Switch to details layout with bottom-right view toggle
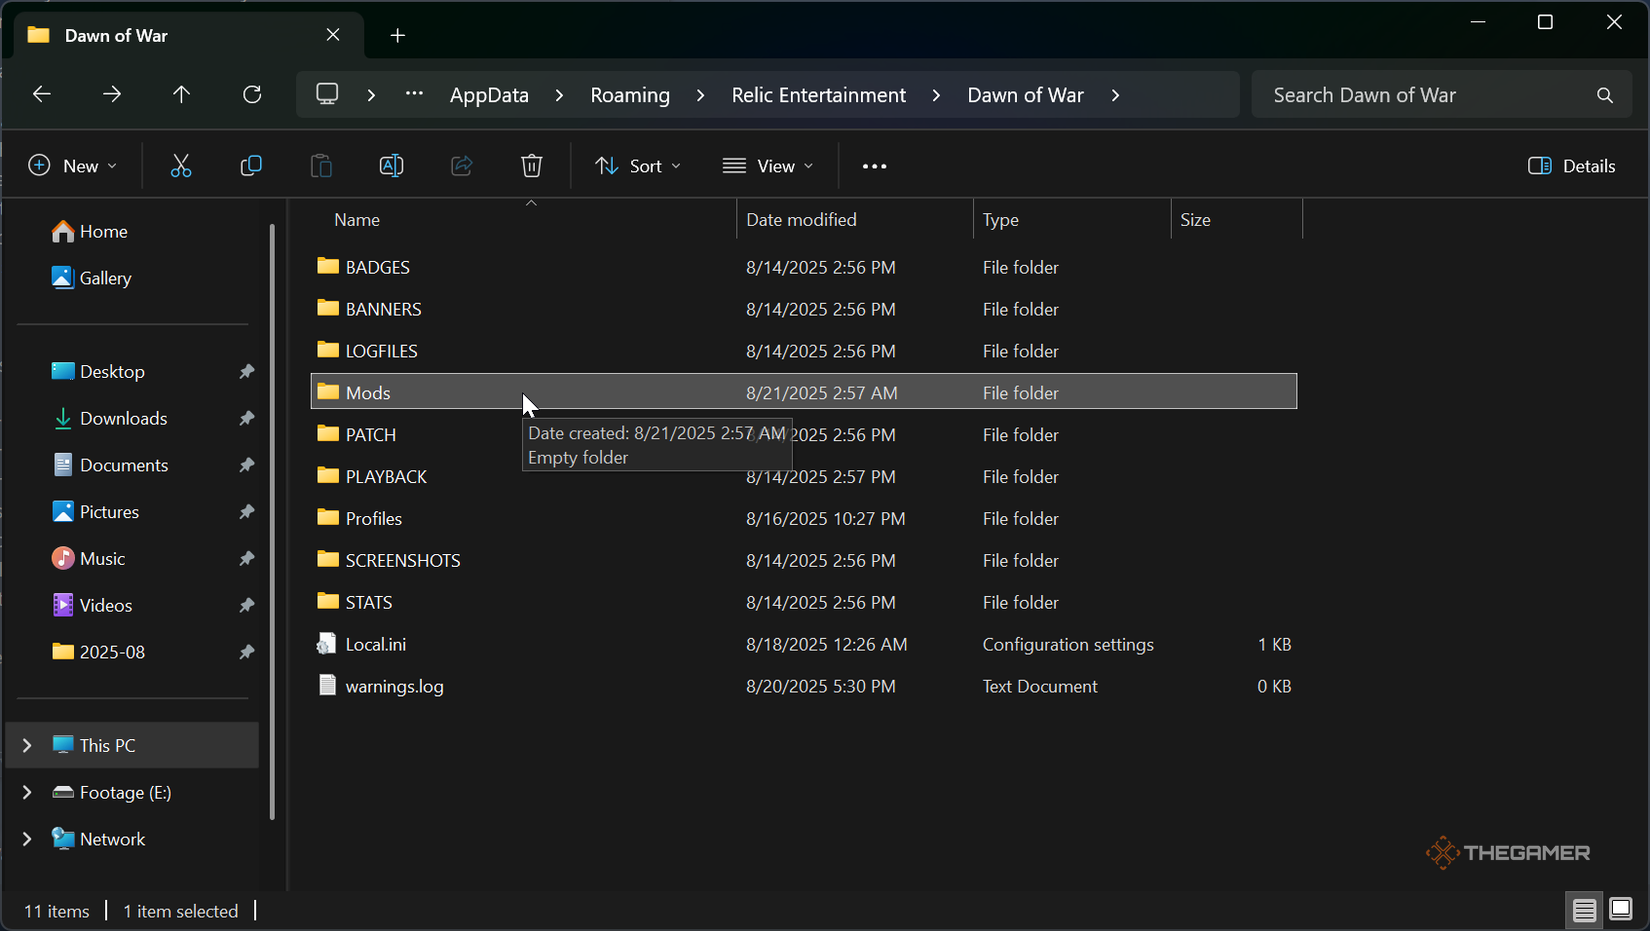This screenshot has width=1650, height=931. point(1584,910)
